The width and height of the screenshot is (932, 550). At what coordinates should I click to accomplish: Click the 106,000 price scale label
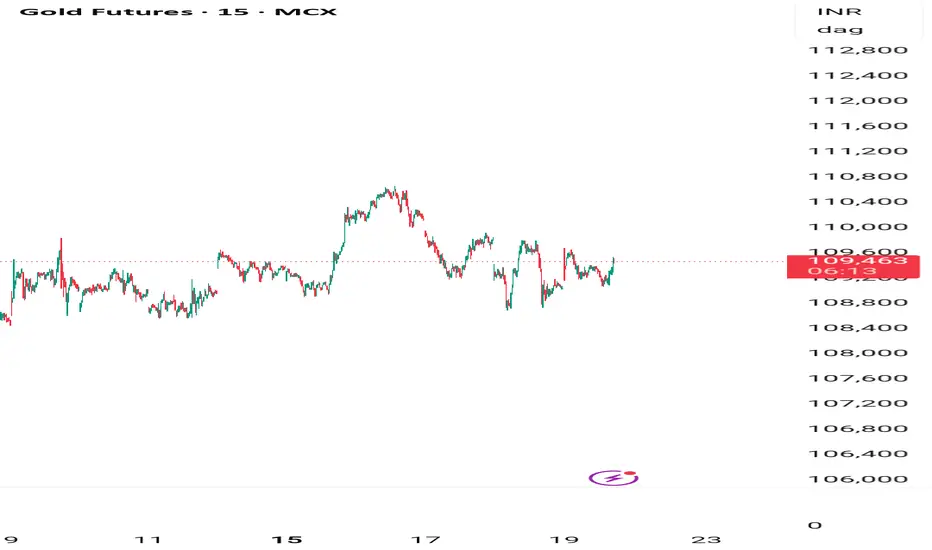click(x=861, y=479)
